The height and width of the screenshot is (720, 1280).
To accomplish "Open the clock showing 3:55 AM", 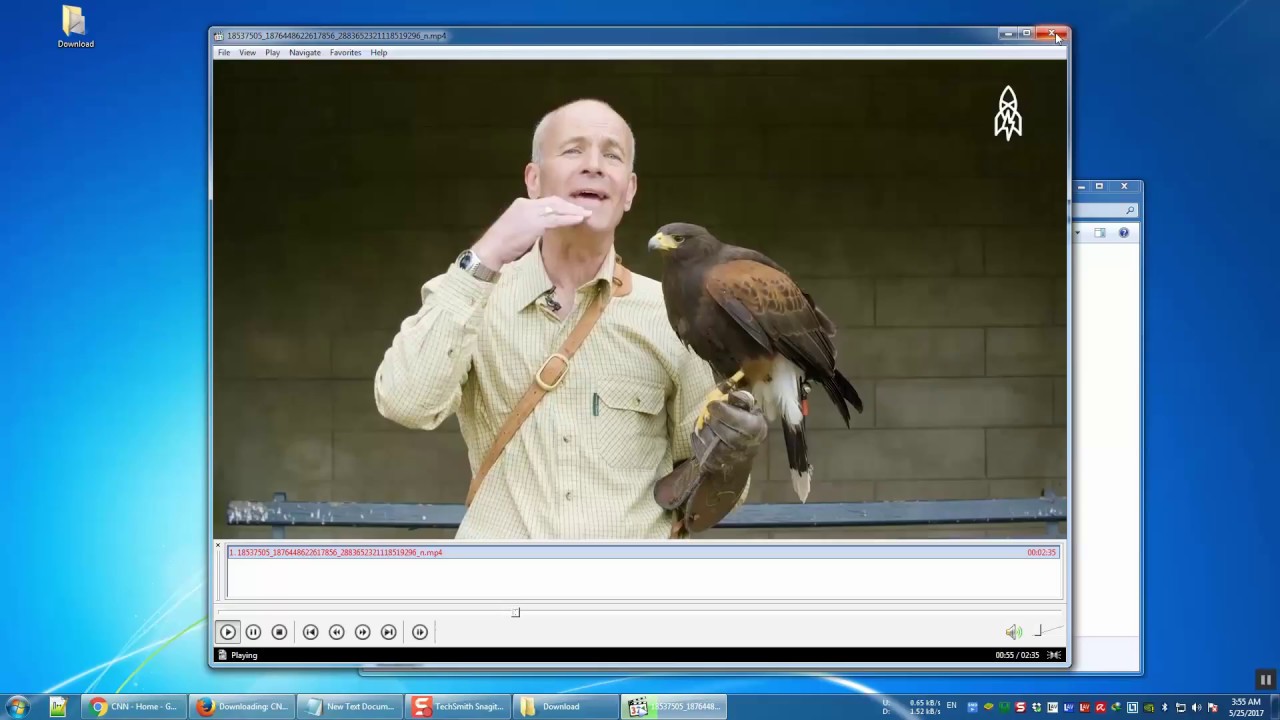I will [1245, 707].
